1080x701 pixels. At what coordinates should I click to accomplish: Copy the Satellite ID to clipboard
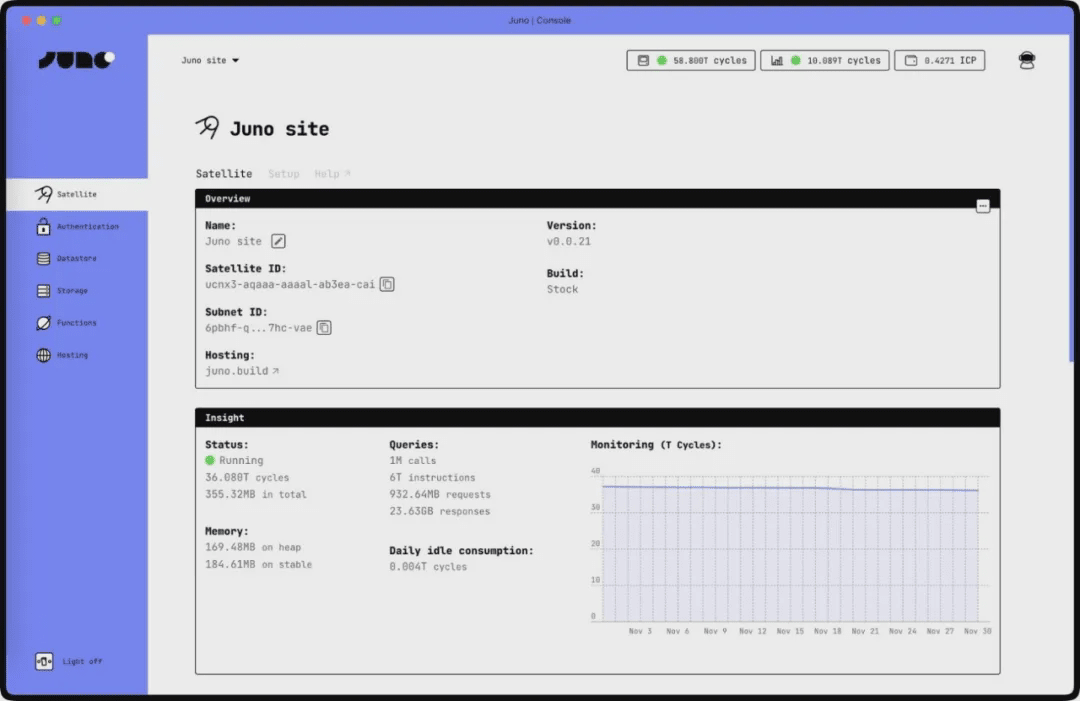(387, 284)
